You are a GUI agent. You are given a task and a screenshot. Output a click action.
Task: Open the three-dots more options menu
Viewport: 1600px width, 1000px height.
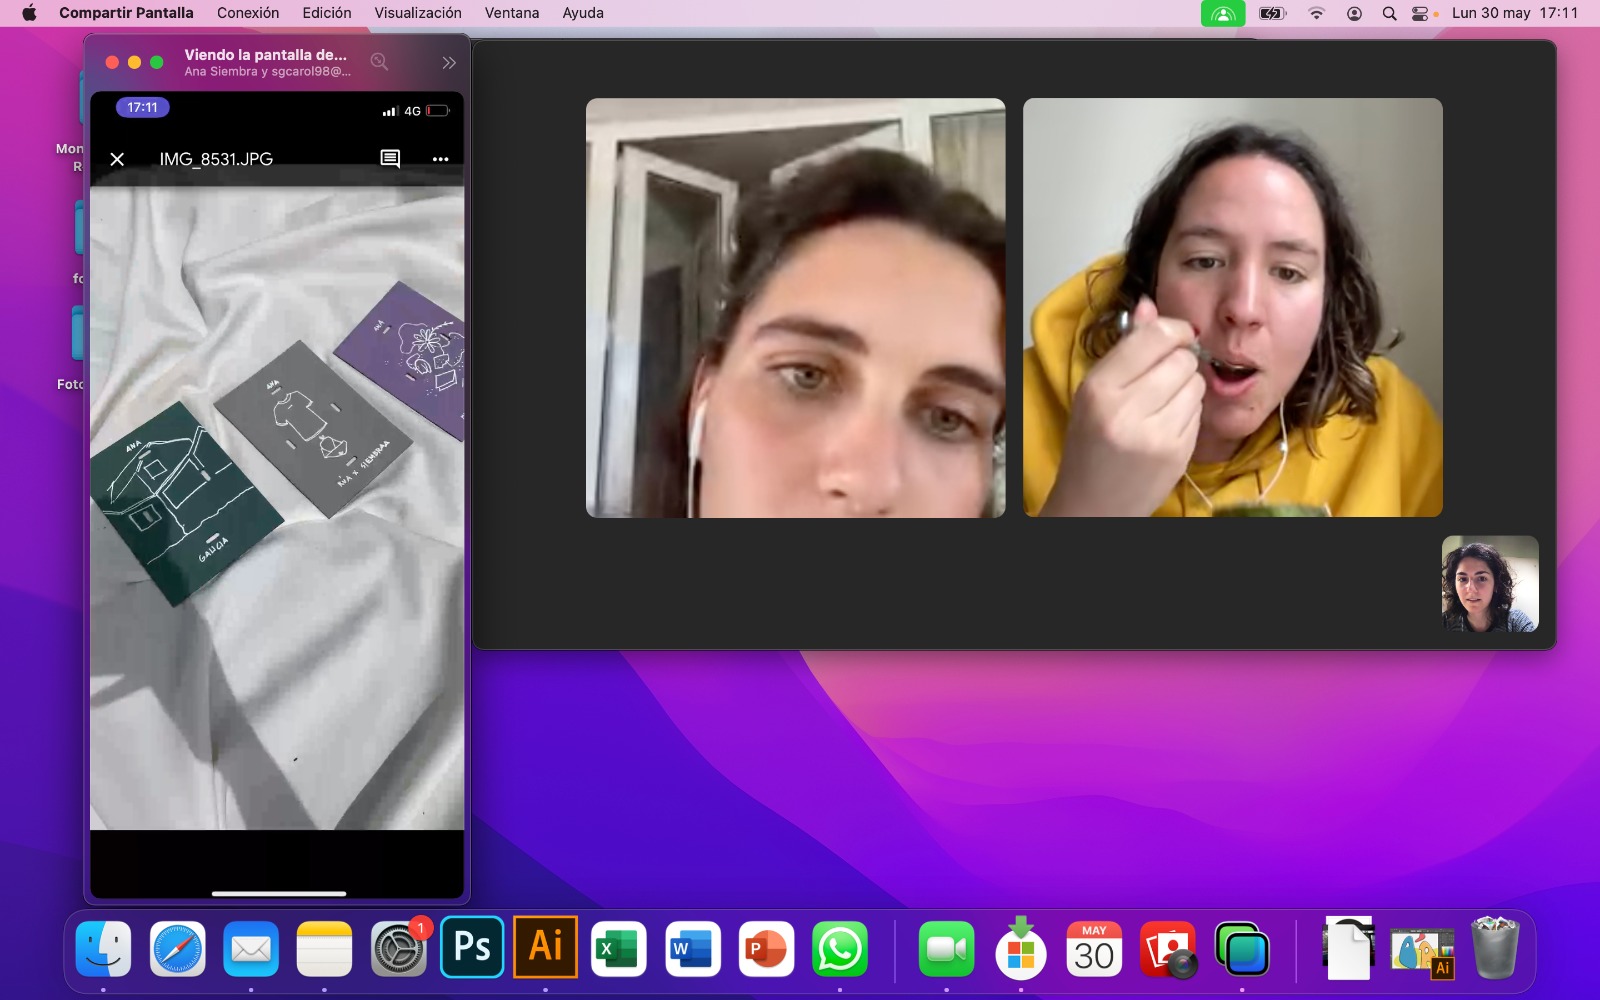pyautogui.click(x=440, y=159)
